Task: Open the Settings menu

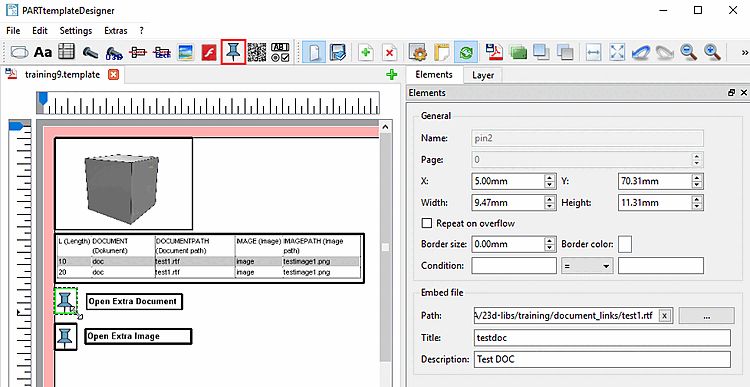Action: (x=76, y=31)
